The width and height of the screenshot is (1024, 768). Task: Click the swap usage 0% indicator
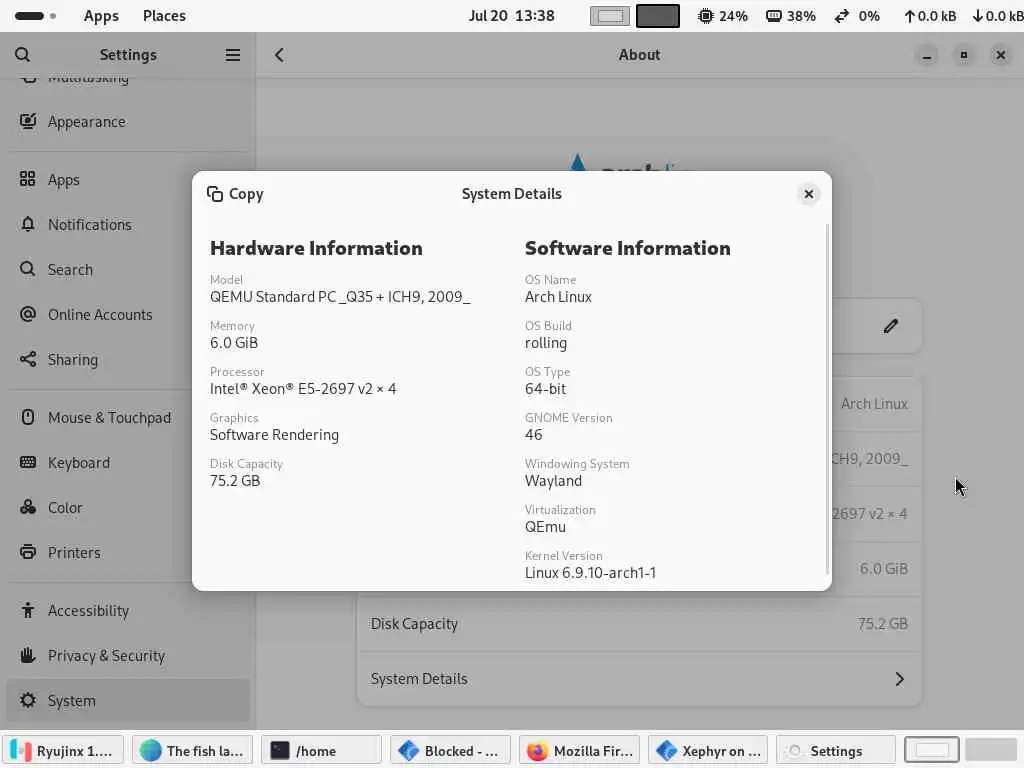click(857, 16)
